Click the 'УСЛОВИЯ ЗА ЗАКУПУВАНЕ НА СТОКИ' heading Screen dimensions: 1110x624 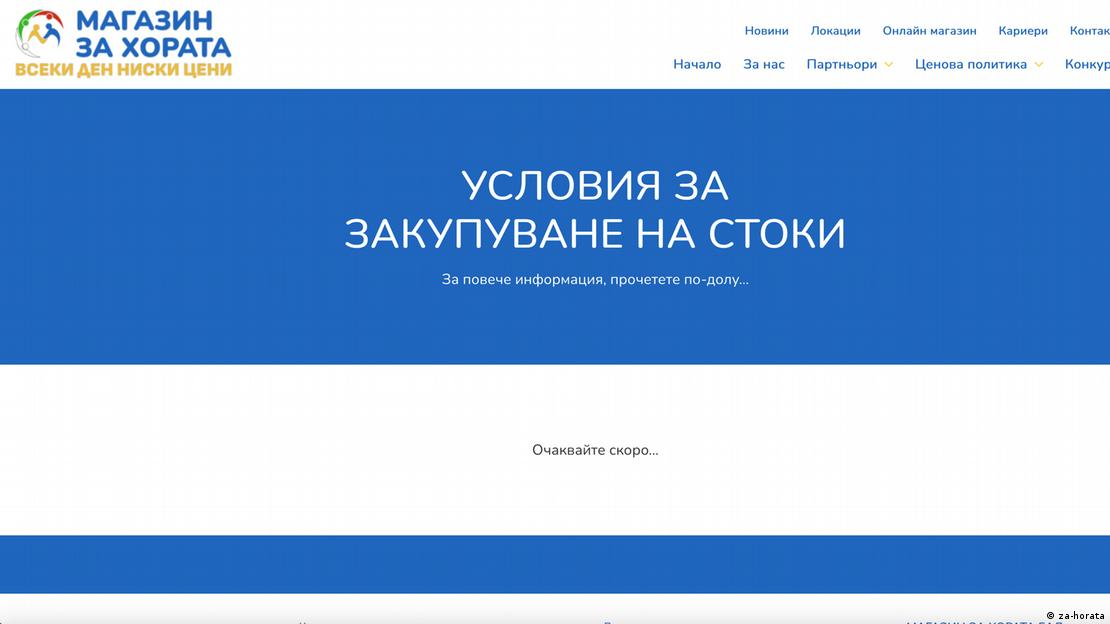595,210
